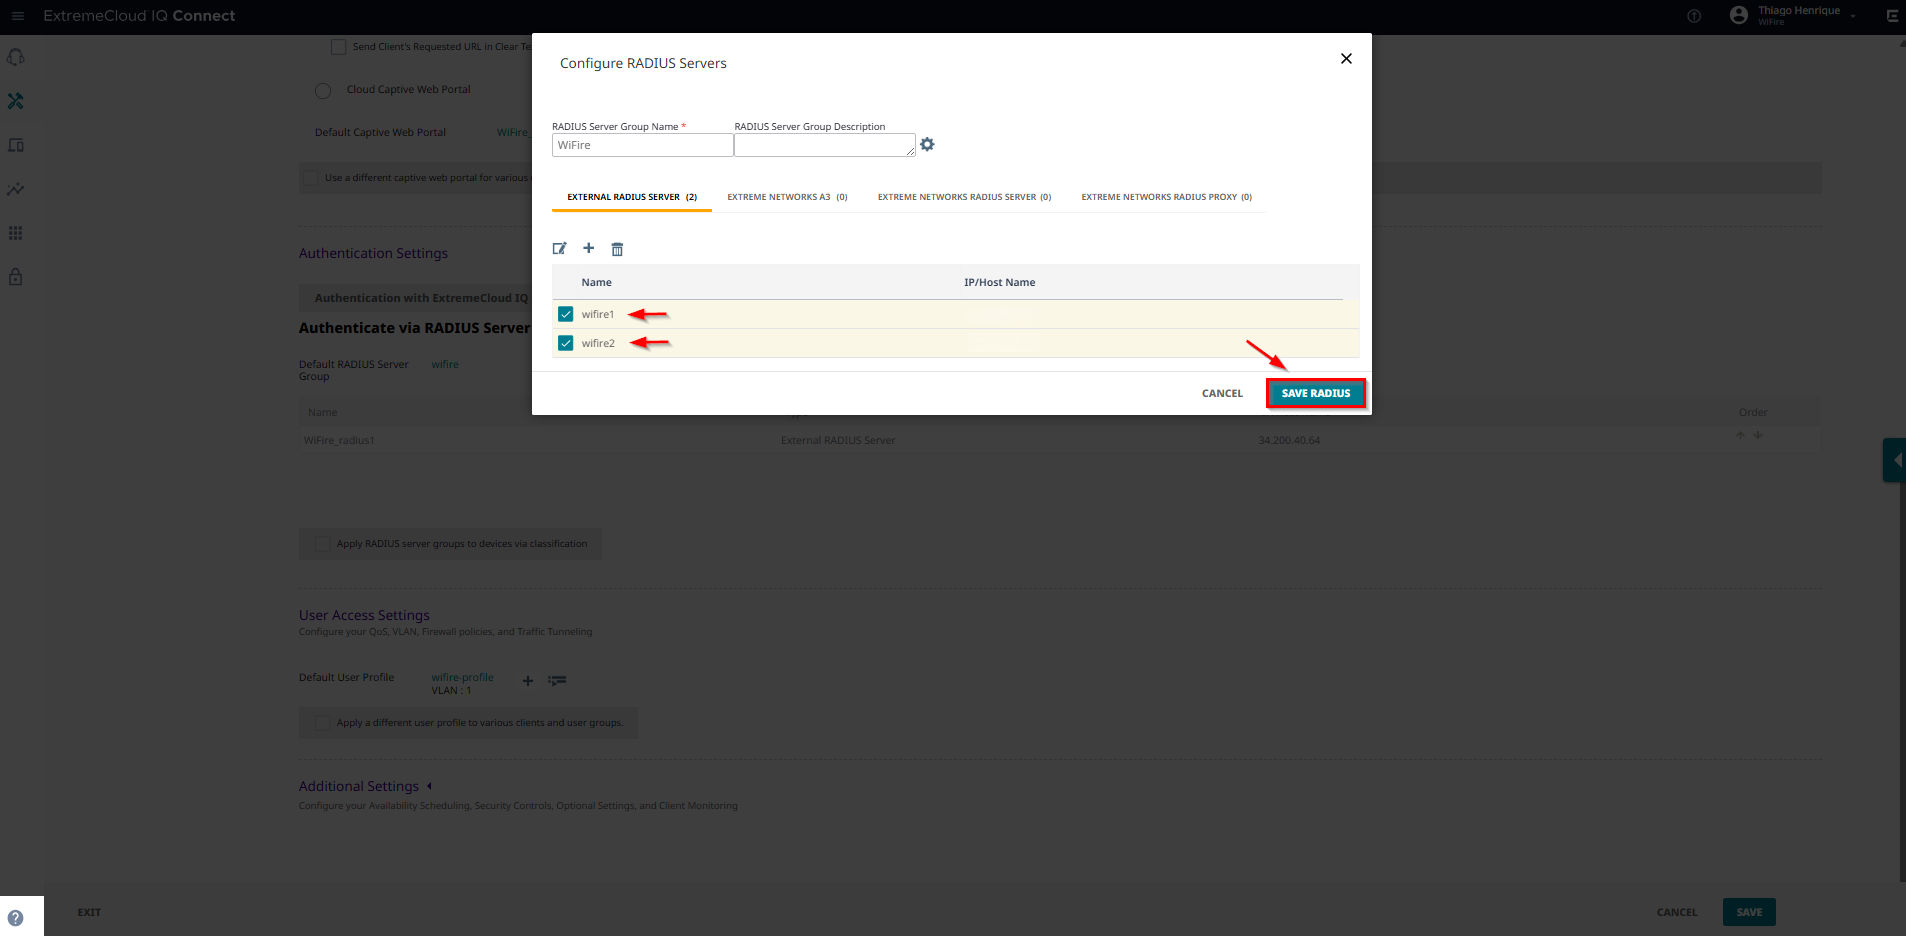Expand the Additional Settings section
This screenshot has height=936, width=1906.
[x=429, y=786]
